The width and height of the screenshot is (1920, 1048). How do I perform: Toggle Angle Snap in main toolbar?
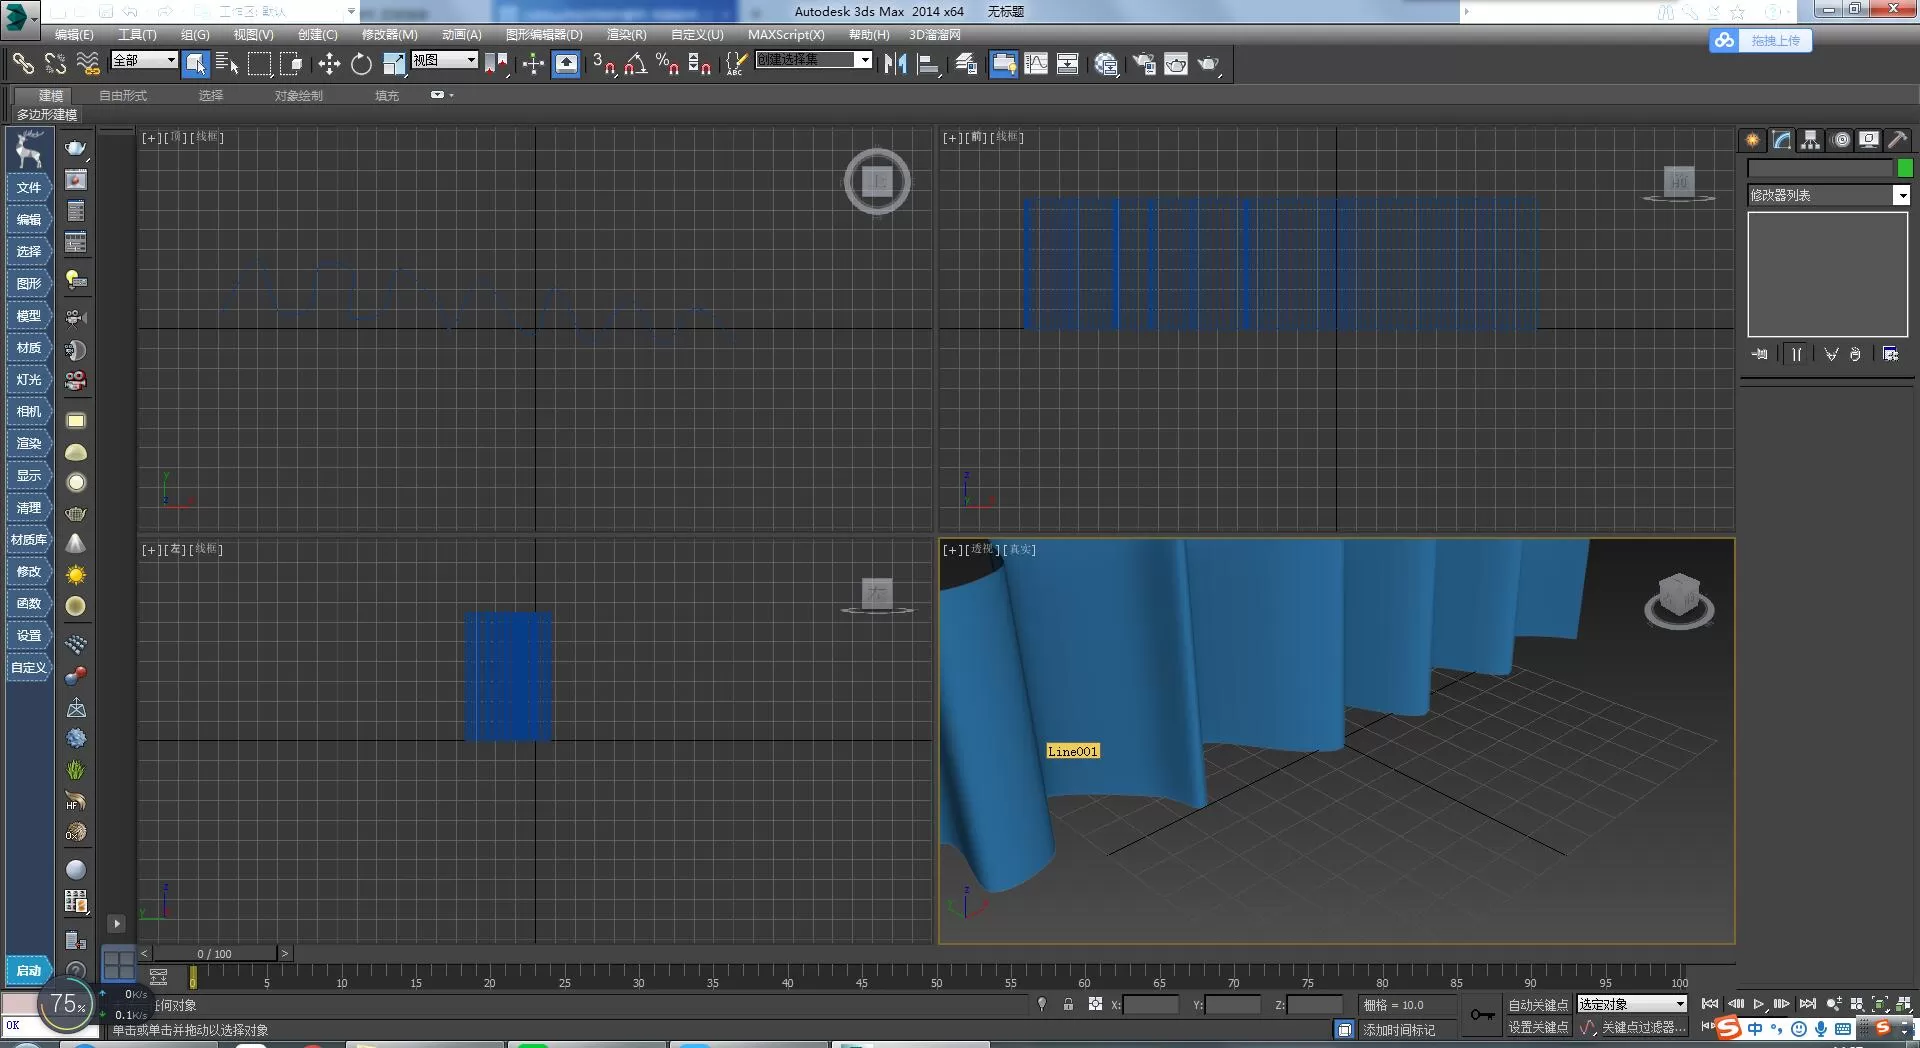click(635, 64)
